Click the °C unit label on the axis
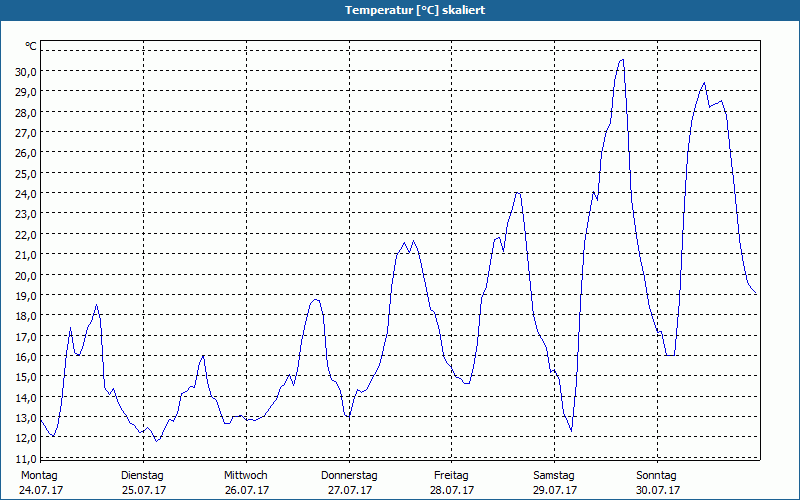Image resolution: width=800 pixels, height=500 pixels. point(31,46)
